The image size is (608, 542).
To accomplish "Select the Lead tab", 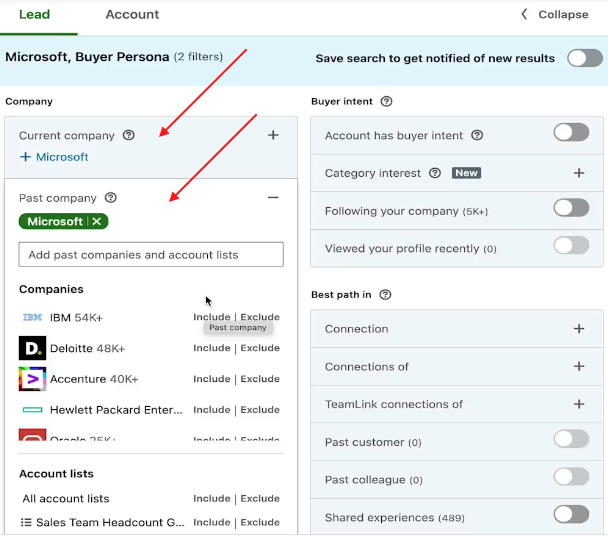I will point(33,15).
